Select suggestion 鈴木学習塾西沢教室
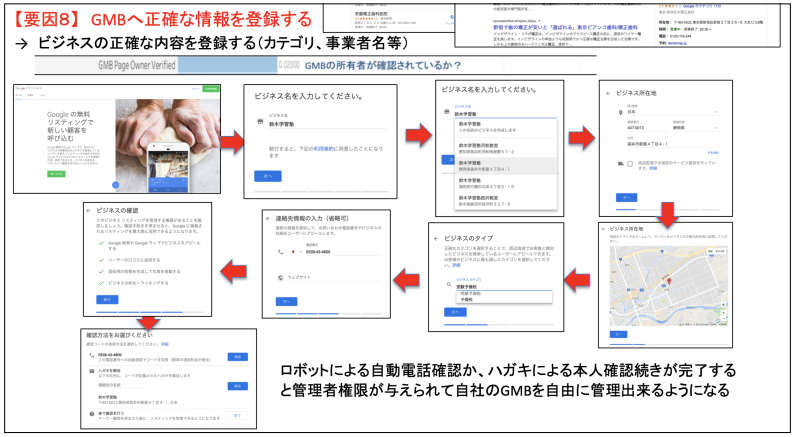 point(505,200)
